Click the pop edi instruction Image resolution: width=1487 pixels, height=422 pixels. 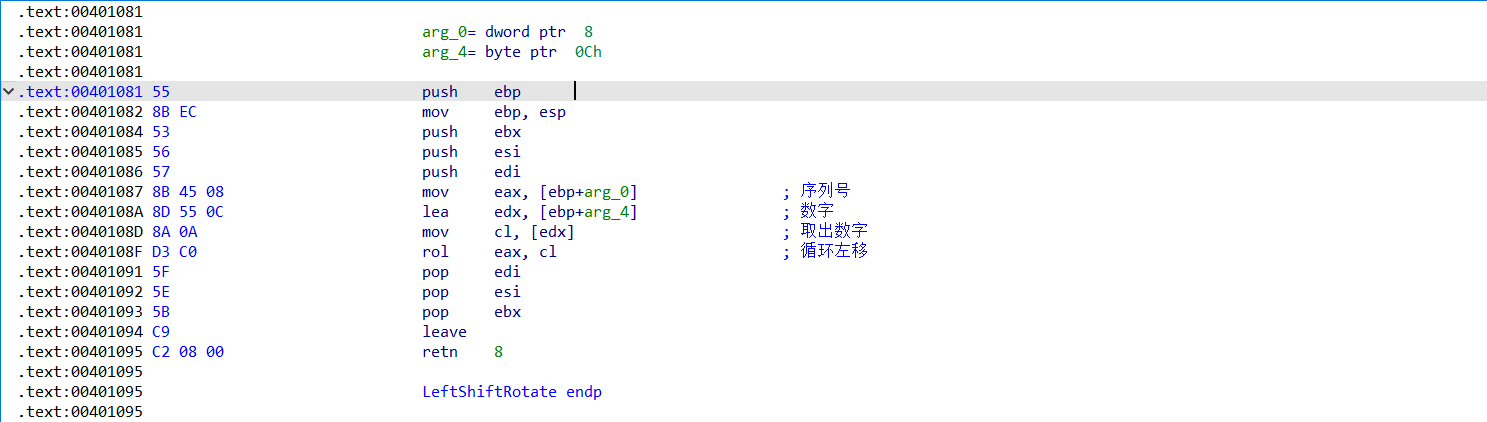470,272
